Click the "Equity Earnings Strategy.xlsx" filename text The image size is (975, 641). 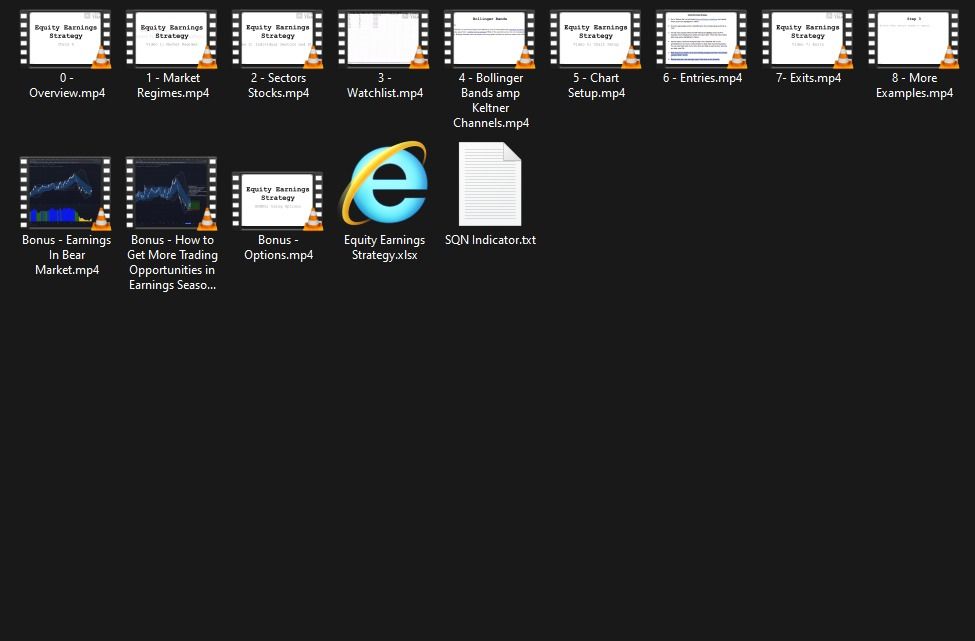pyautogui.click(x=384, y=247)
